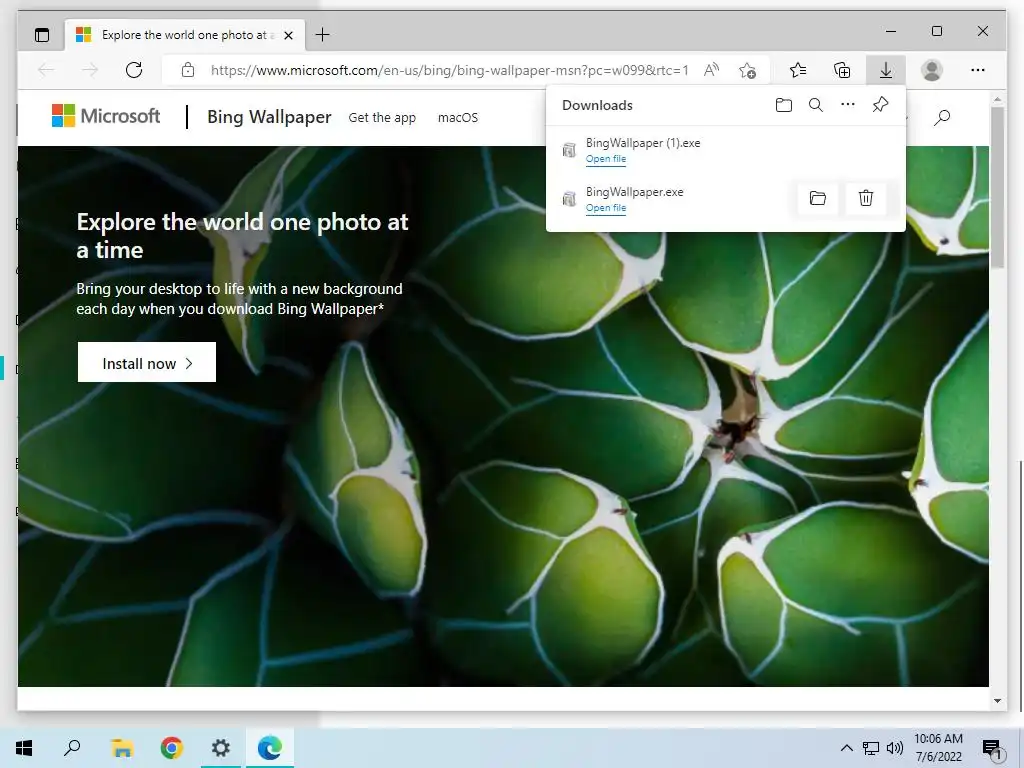
Task: Activate Read aloud icon in address bar
Action: tap(711, 70)
